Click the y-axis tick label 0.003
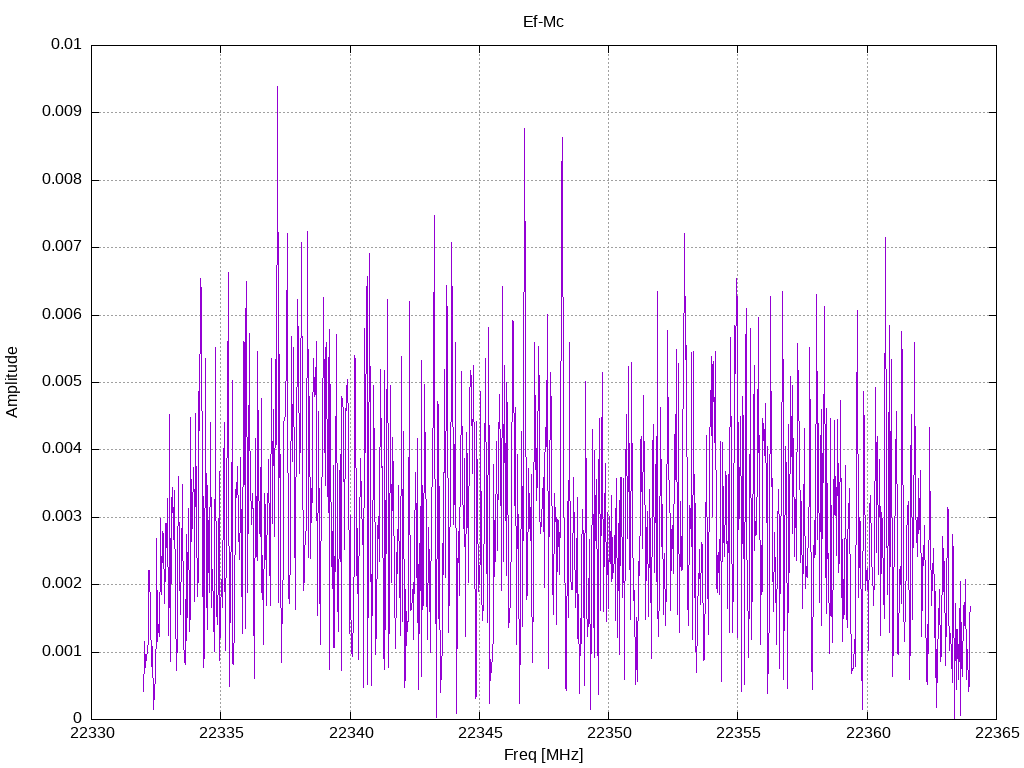This screenshot has width=1024, height=768. click(62, 517)
